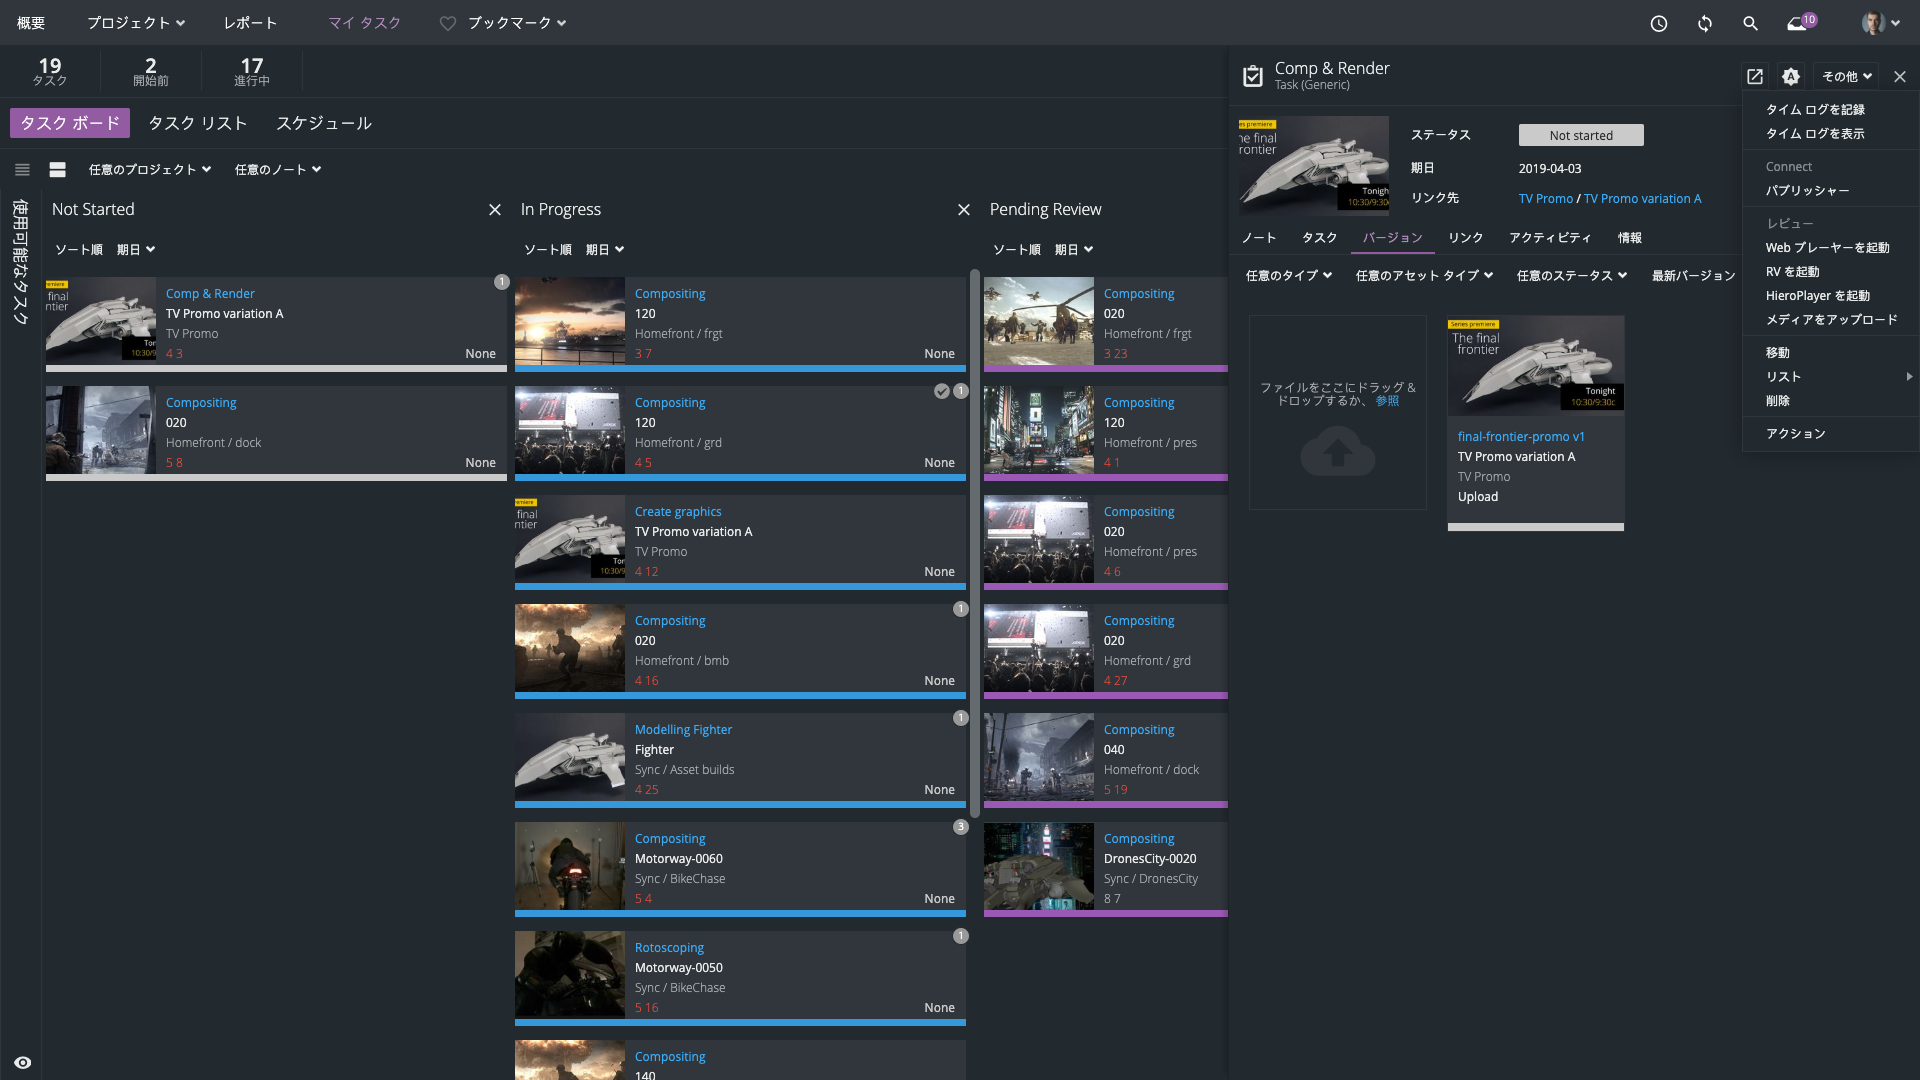Open Not Started column 期日 sort dropdown
This screenshot has width=1920, height=1080.
pos(136,250)
